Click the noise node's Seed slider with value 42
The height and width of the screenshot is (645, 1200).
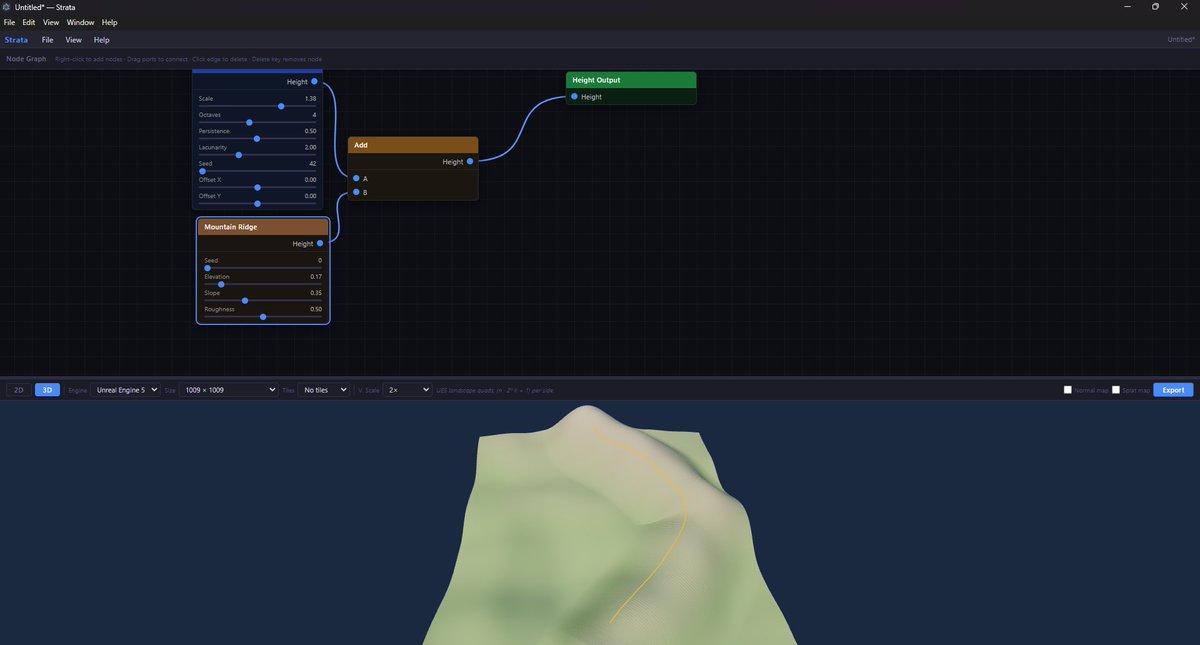257,171
